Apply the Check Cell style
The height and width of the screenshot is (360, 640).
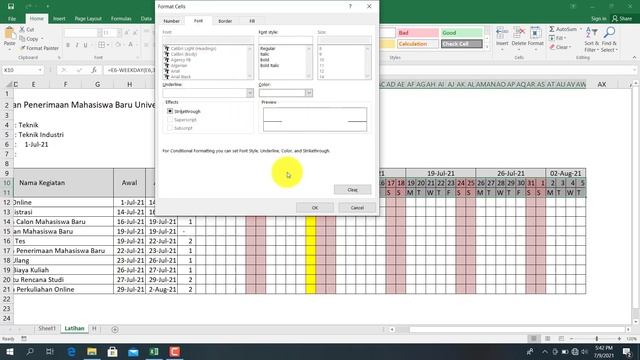[x=461, y=44]
